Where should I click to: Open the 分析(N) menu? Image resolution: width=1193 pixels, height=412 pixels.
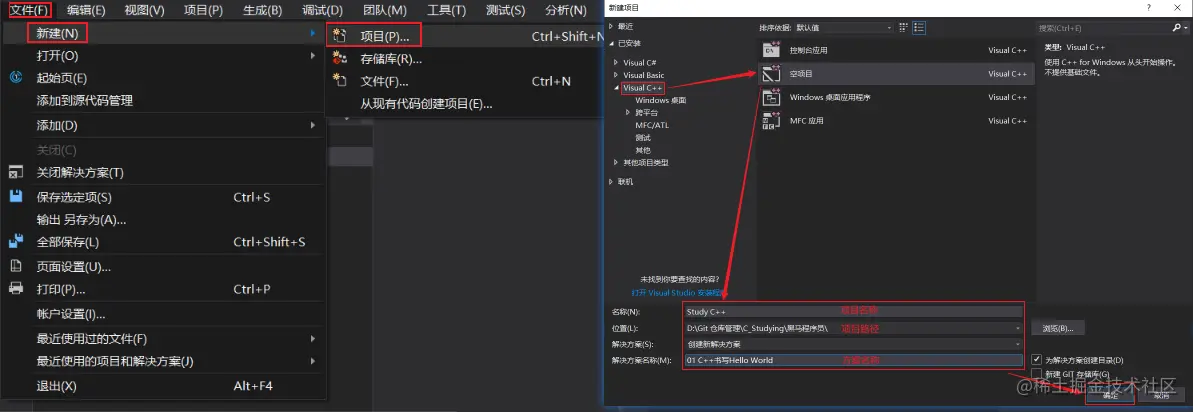coord(565,10)
